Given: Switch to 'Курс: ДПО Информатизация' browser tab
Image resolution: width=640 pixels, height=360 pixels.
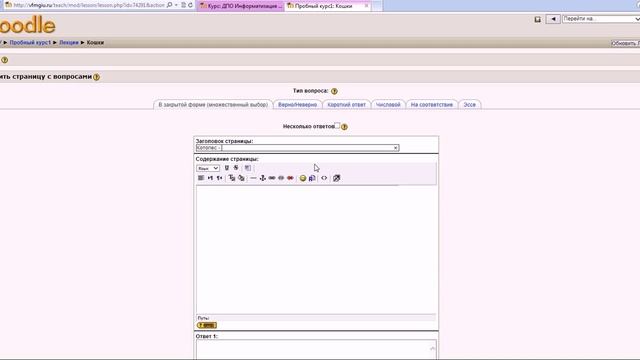Looking at the screenshot, I should coord(241,6).
